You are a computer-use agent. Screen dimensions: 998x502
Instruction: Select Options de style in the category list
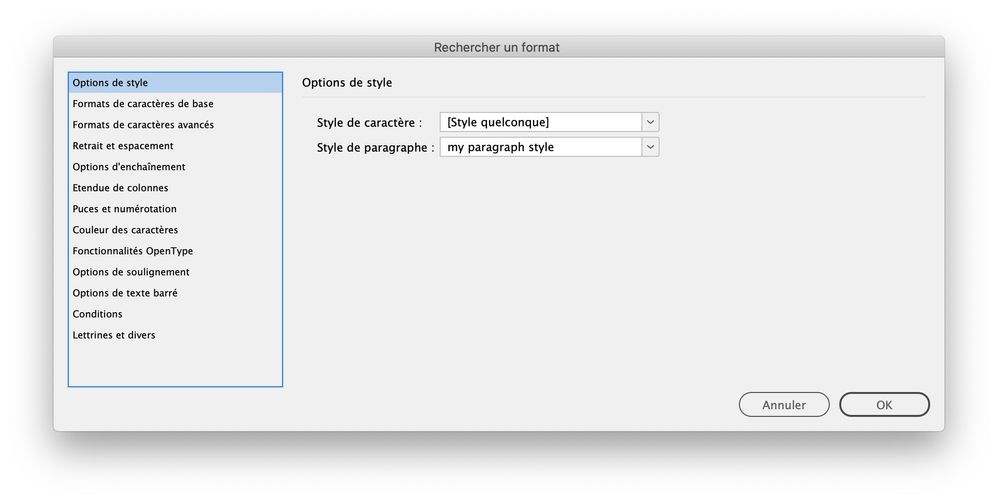click(x=111, y=82)
